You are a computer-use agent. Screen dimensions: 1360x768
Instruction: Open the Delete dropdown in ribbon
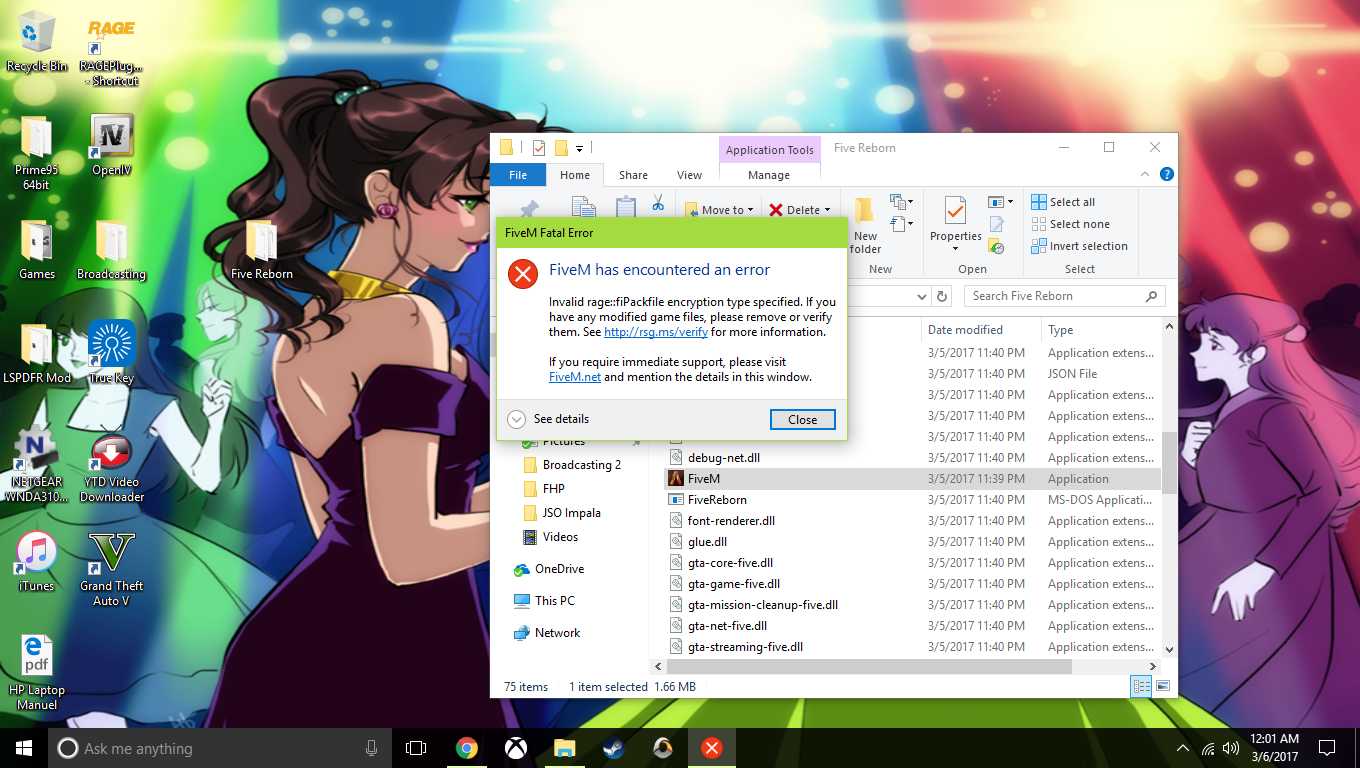(800, 210)
